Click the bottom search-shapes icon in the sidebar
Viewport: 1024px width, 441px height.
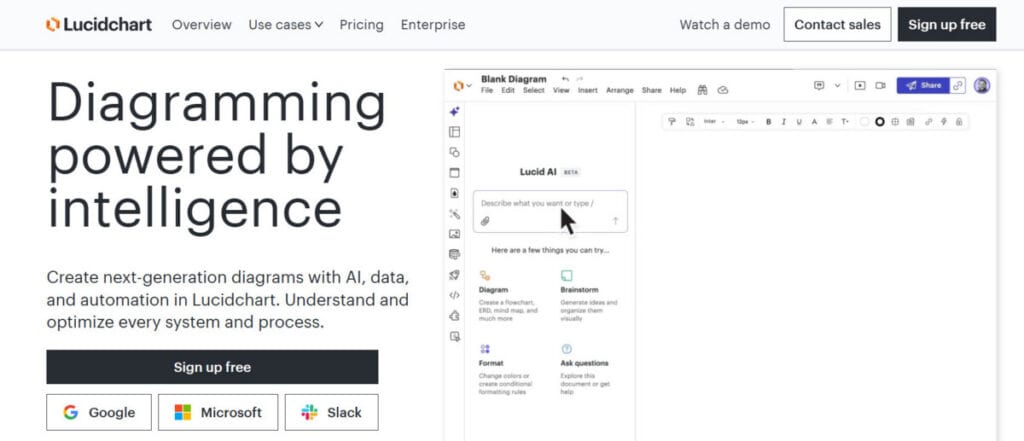click(455, 336)
